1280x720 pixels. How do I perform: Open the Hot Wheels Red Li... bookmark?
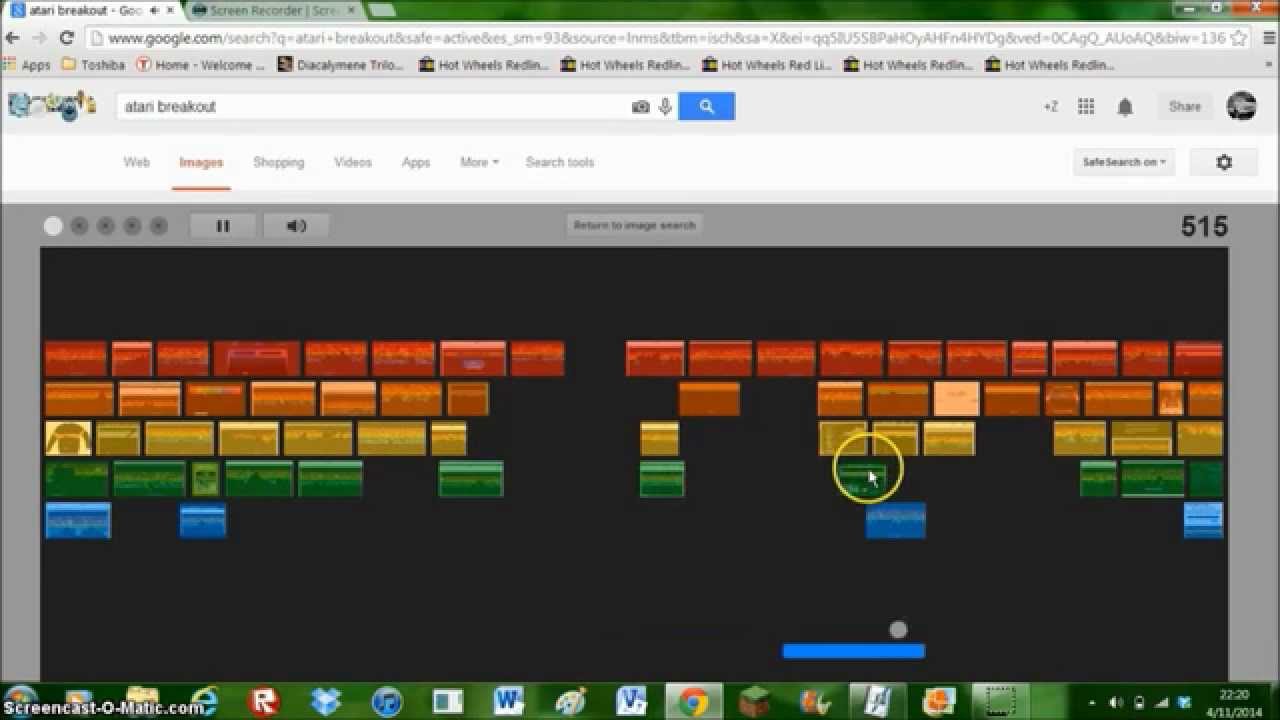(766, 65)
